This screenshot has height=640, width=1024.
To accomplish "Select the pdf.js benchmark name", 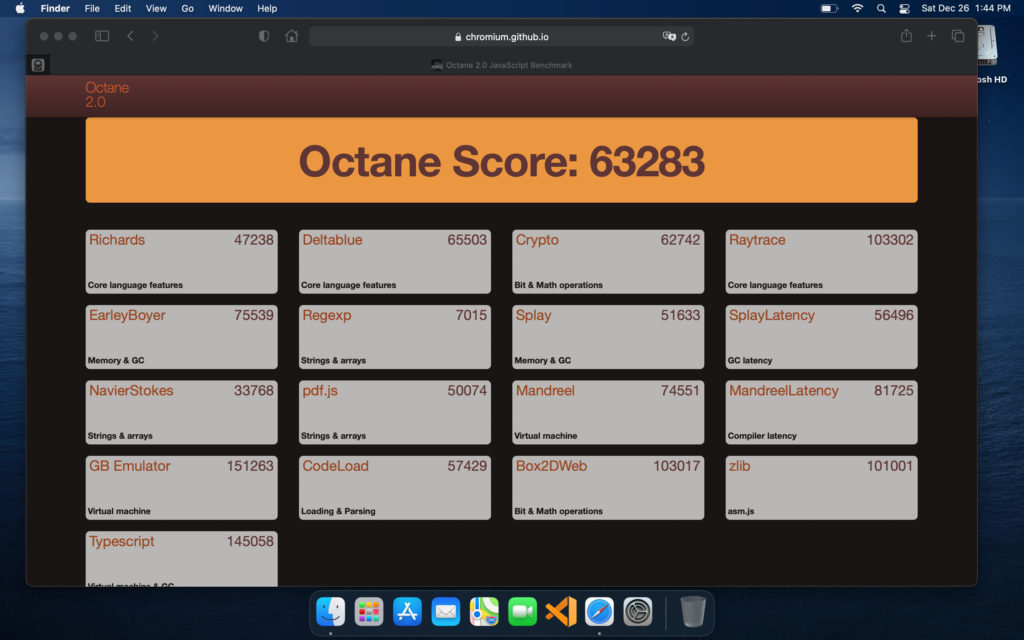I will 320,391.
